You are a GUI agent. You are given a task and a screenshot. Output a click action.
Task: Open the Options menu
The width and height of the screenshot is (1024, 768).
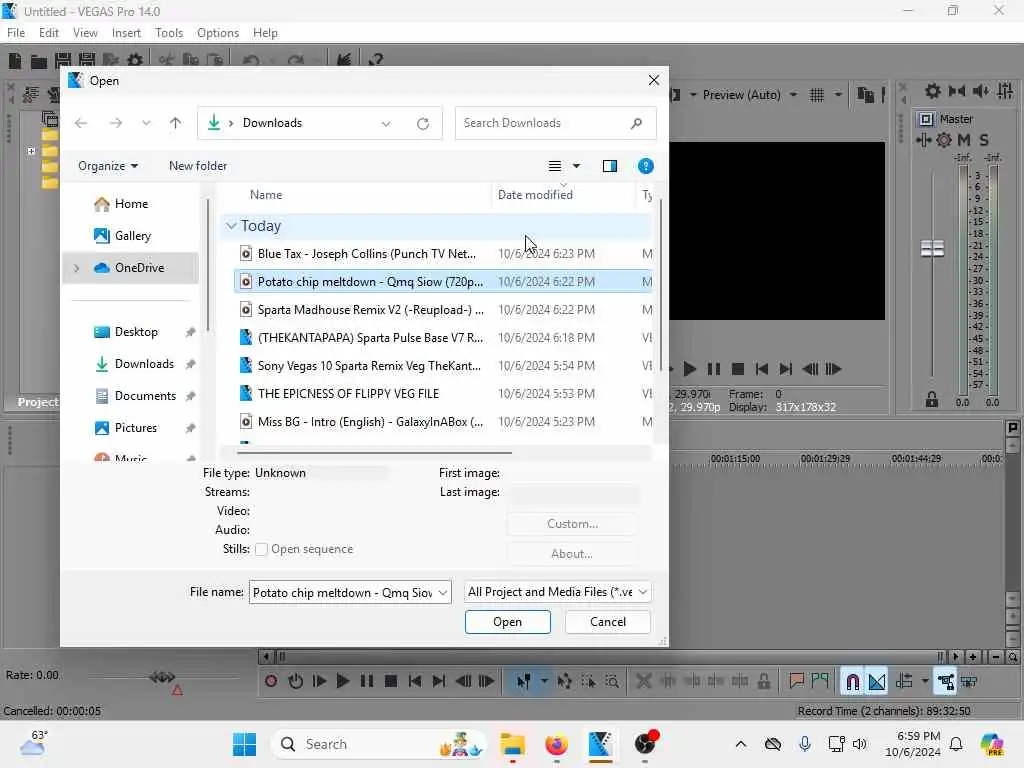pos(218,33)
